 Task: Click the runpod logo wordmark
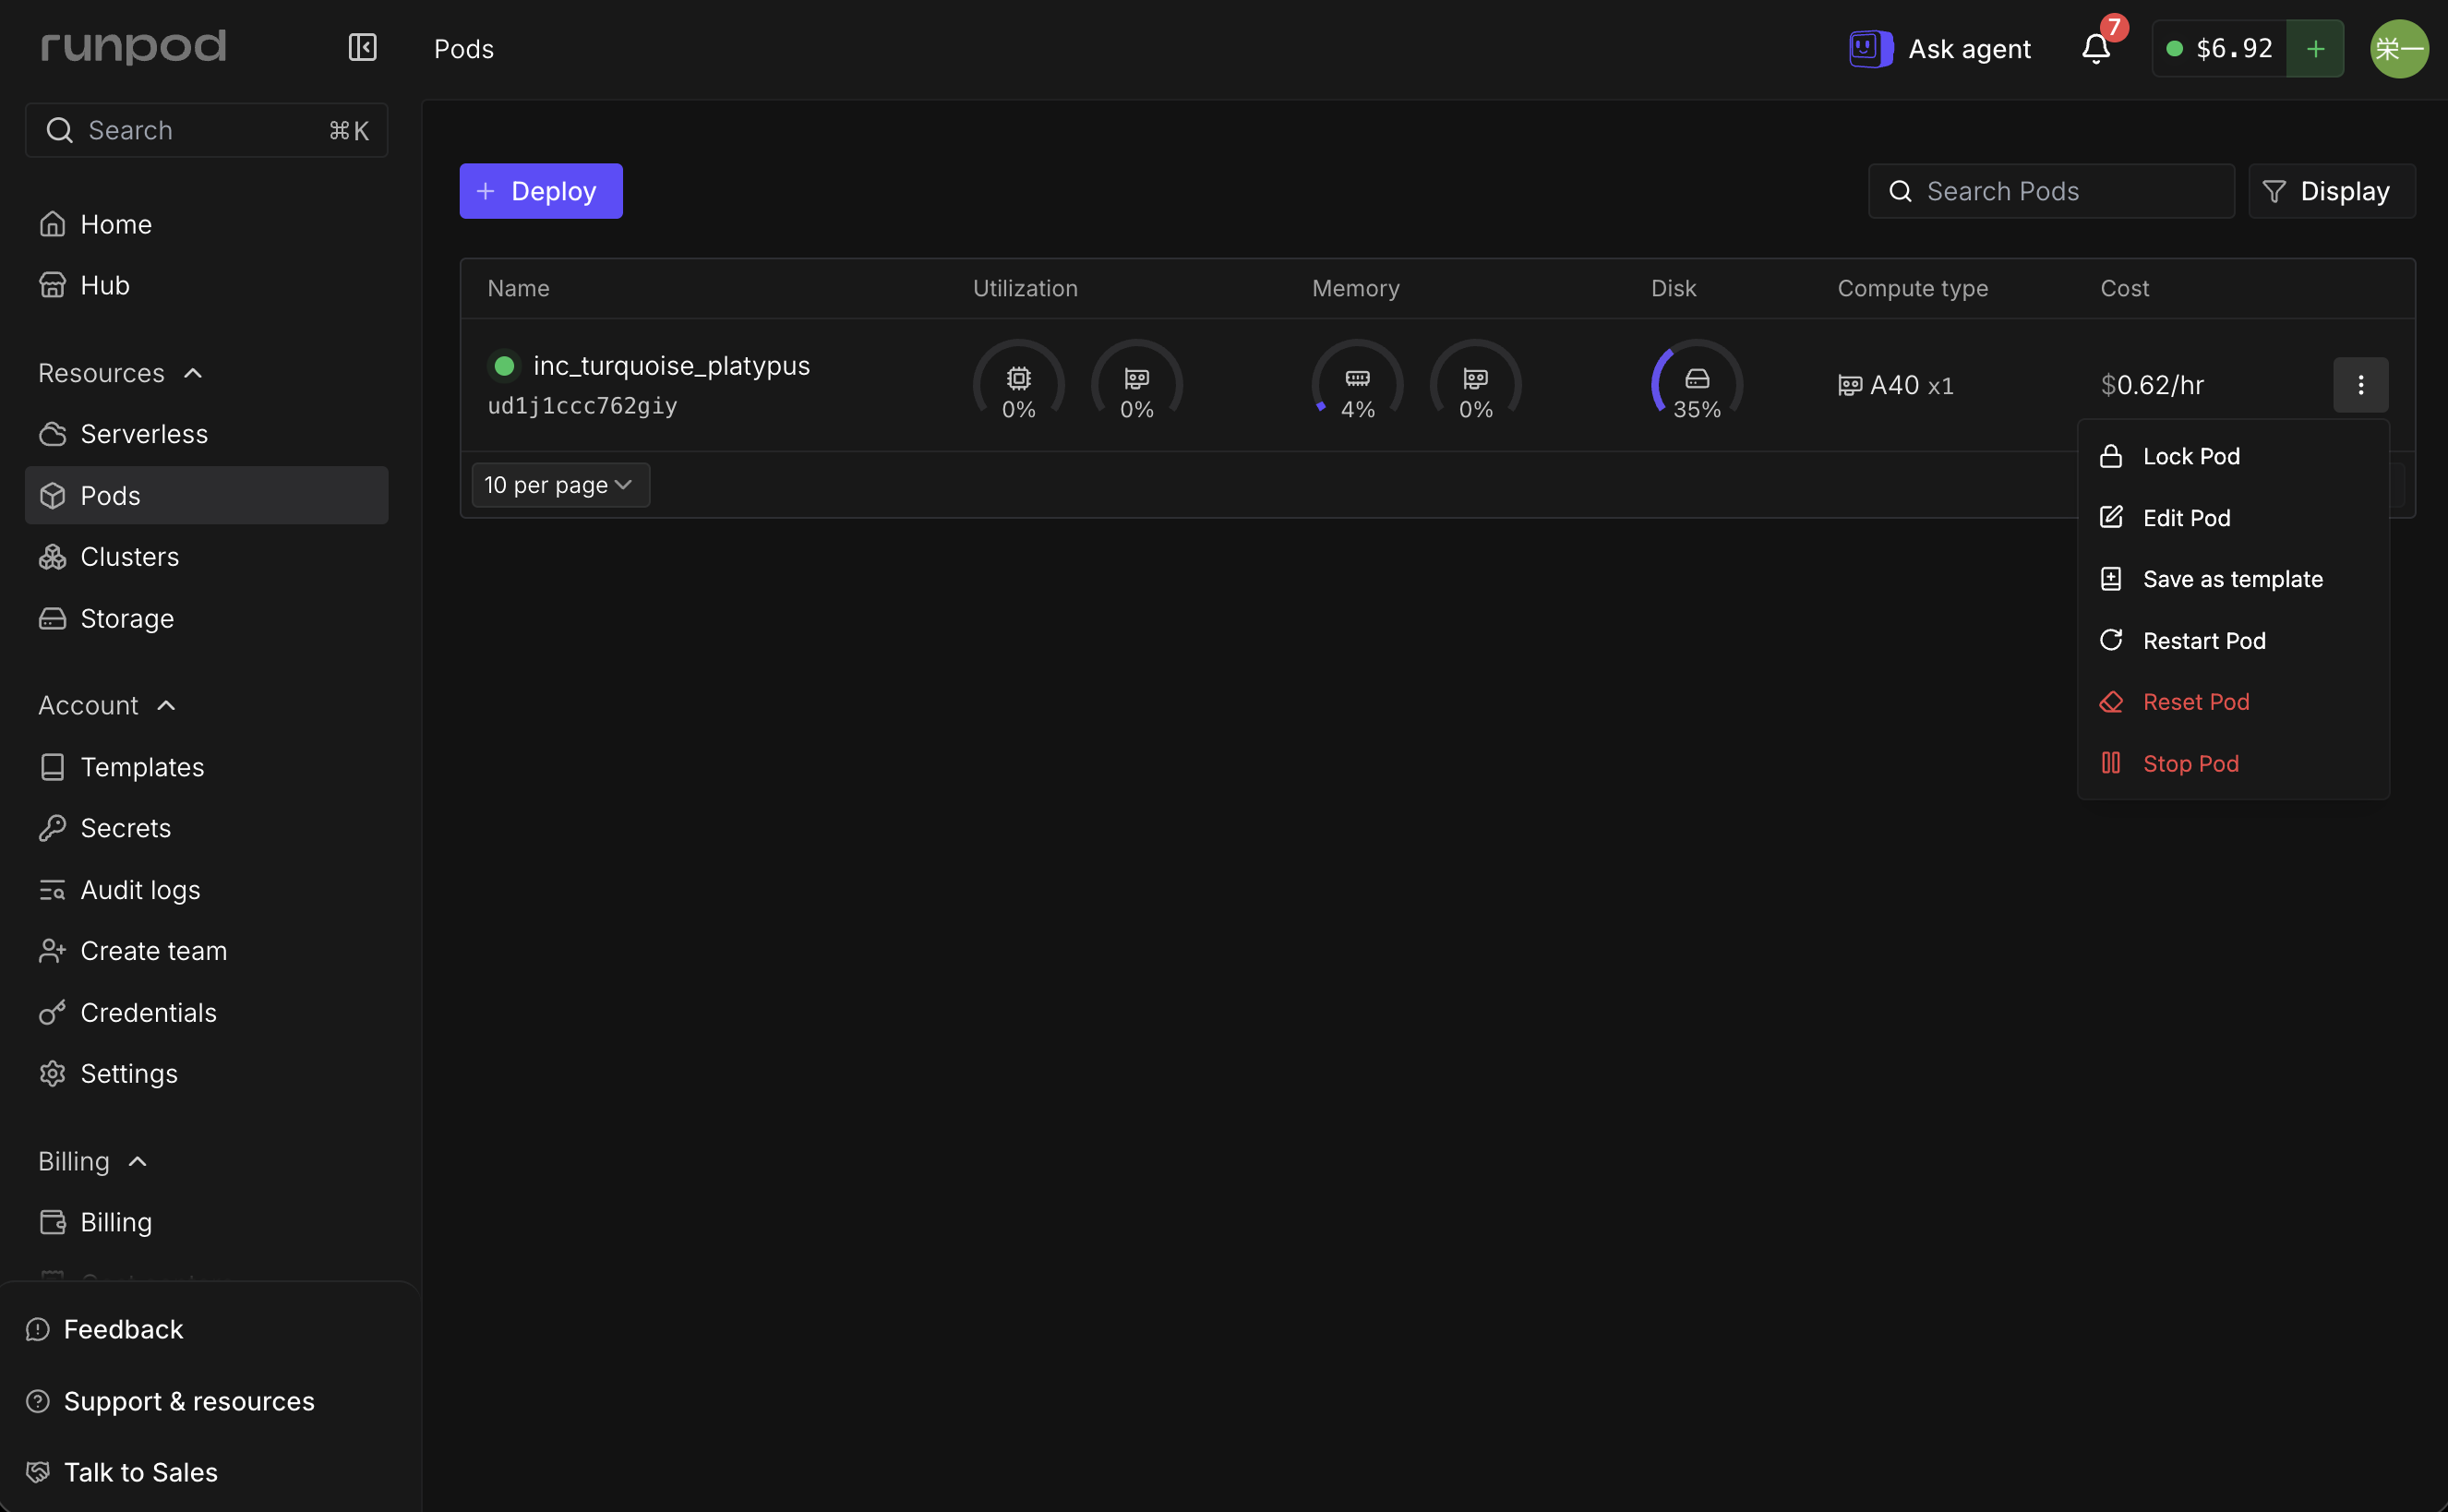(x=133, y=47)
